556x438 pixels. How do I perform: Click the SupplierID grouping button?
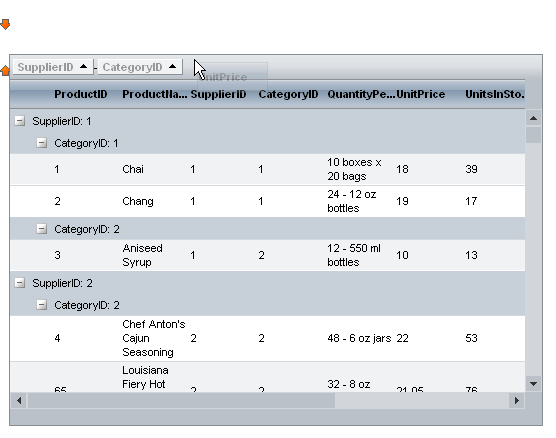click(53, 67)
